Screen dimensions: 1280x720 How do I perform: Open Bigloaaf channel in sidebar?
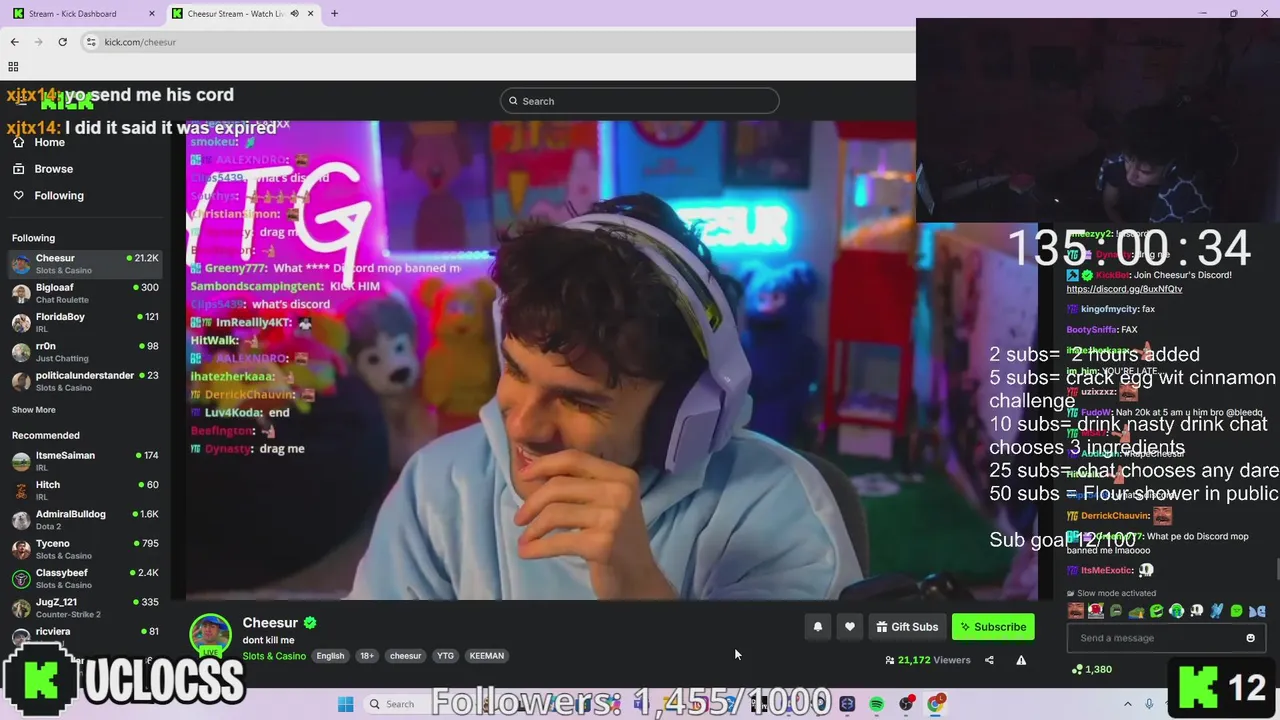click(x=85, y=293)
